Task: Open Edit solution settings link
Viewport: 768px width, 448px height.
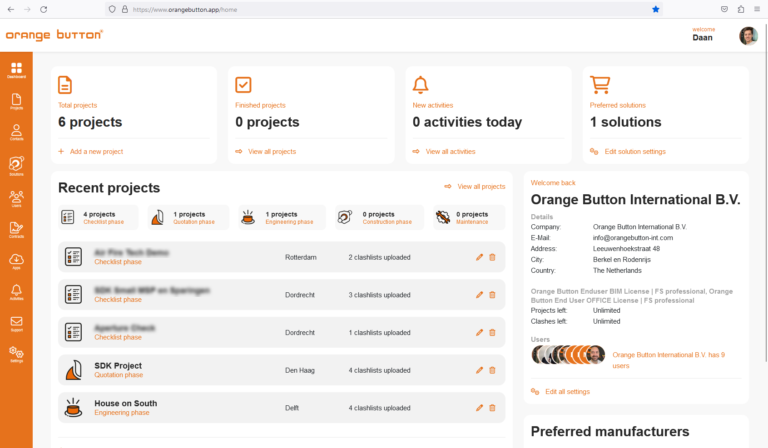Action: pyautogui.click(x=627, y=151)
